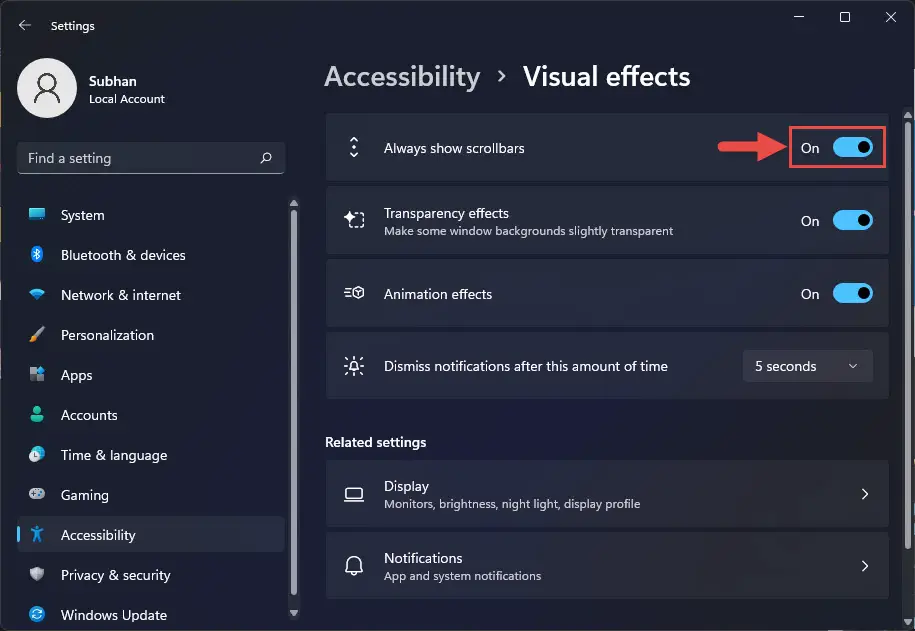Open Windows Update label
This screenshot has width=915, height=631.
click(x=114, y=615)
